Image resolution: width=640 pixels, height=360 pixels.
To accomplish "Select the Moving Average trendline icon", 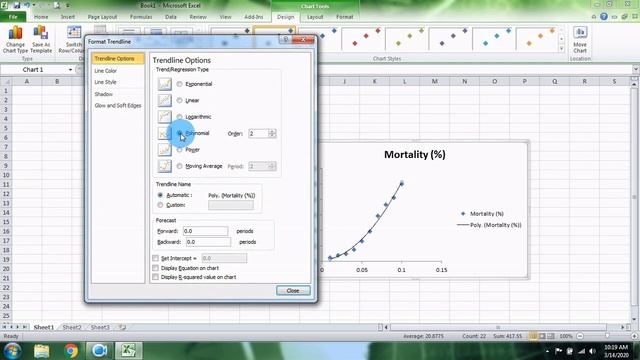I will (x=164, y=166).
